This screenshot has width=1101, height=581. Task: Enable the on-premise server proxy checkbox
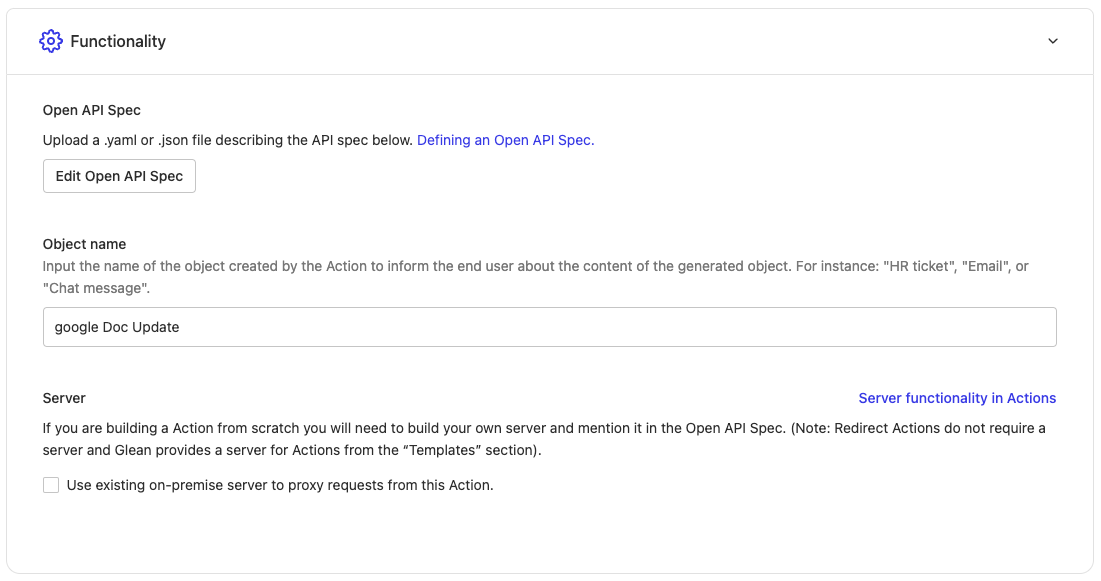coord(51,485)
